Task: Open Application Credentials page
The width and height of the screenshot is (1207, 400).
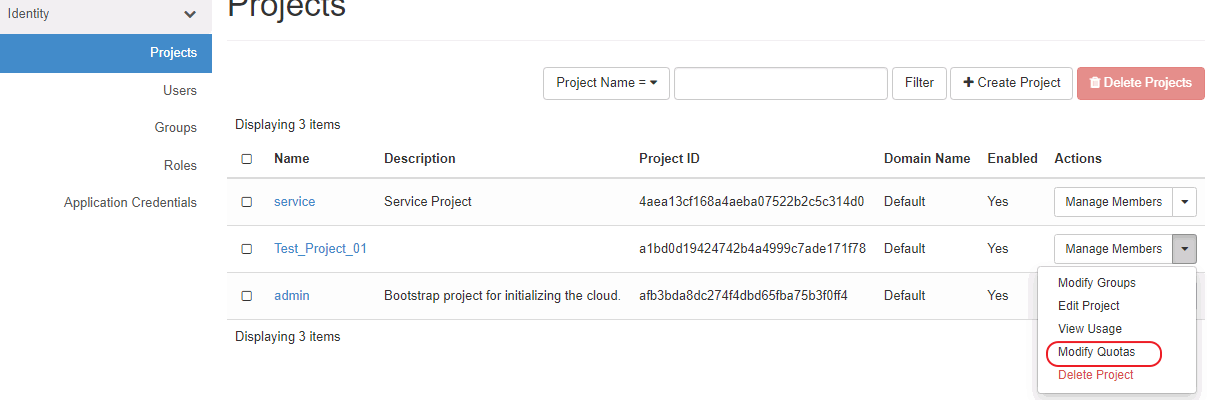Action: click(x=130, y=202)
